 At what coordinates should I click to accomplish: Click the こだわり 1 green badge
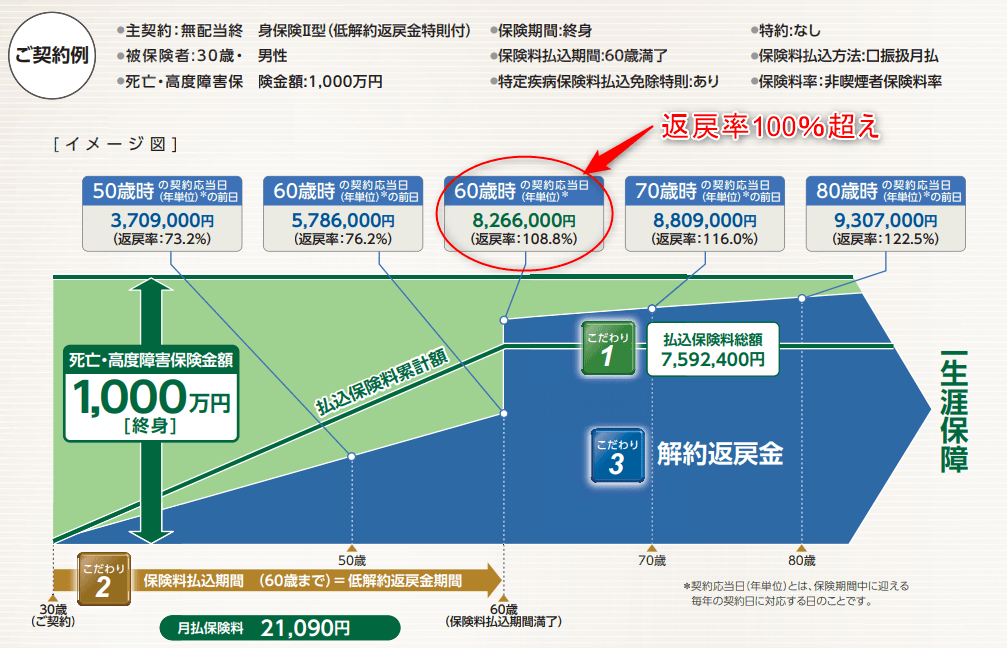coord(608,348)
